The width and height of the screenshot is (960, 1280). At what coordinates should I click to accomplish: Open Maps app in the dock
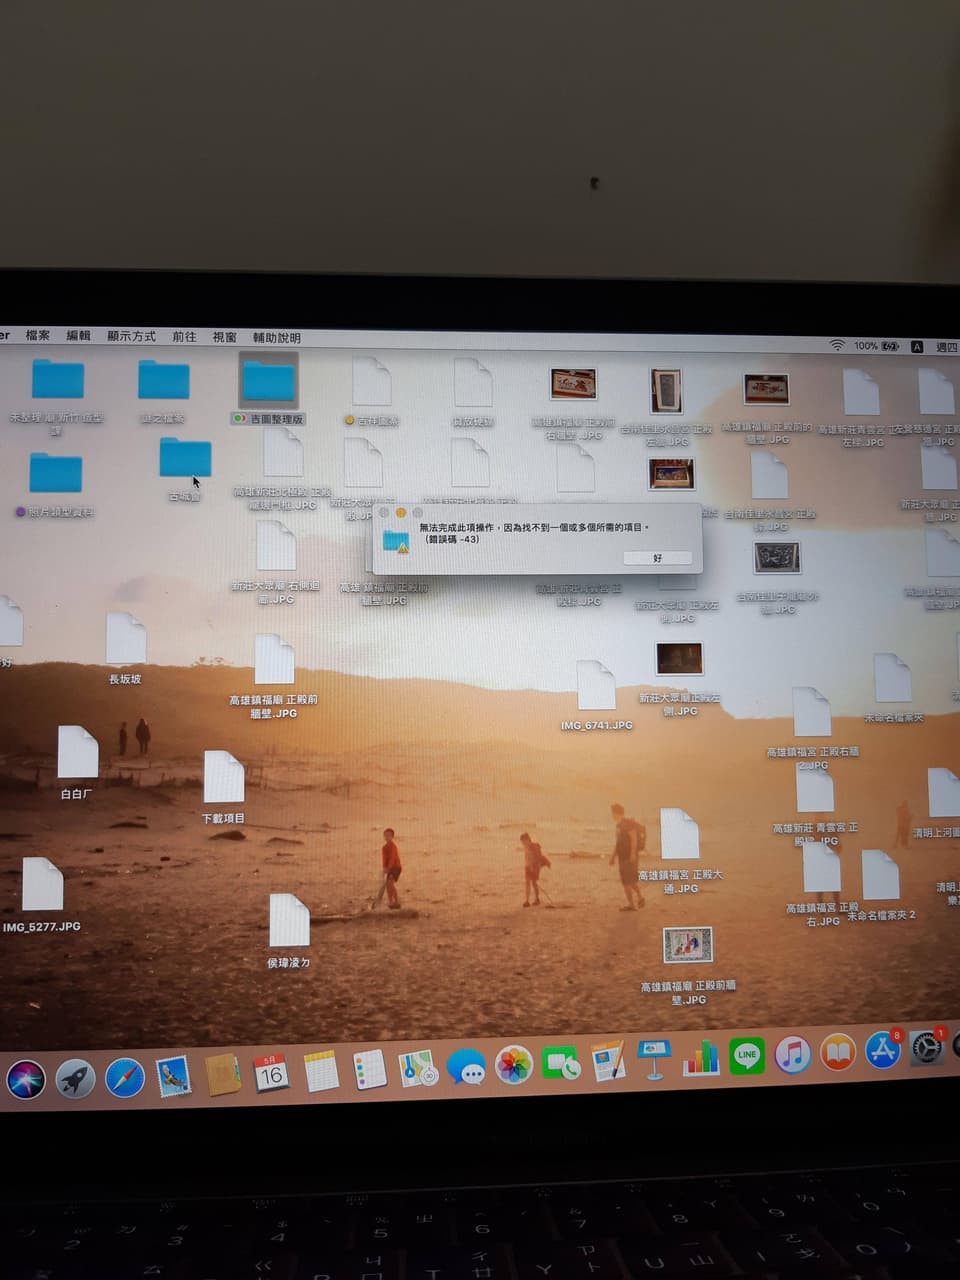click(x=418, y=1069)
